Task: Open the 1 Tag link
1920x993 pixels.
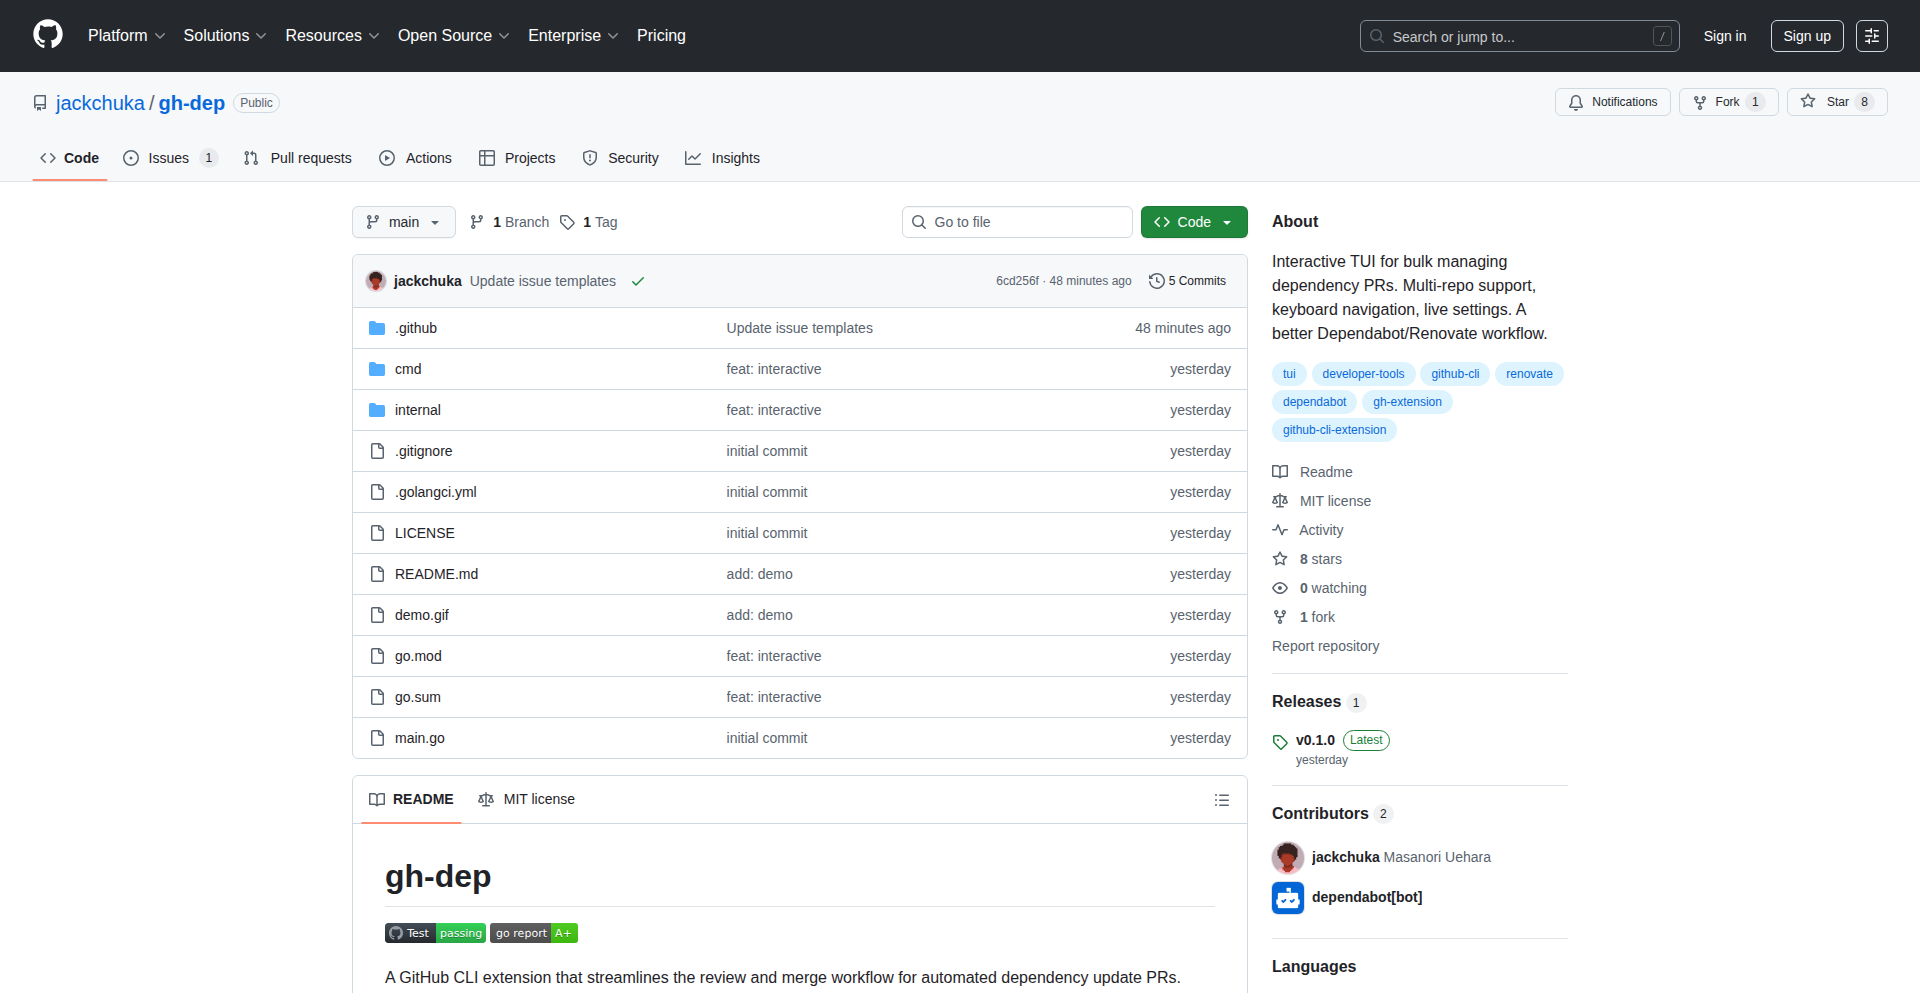Action: [x=589, y=222]
